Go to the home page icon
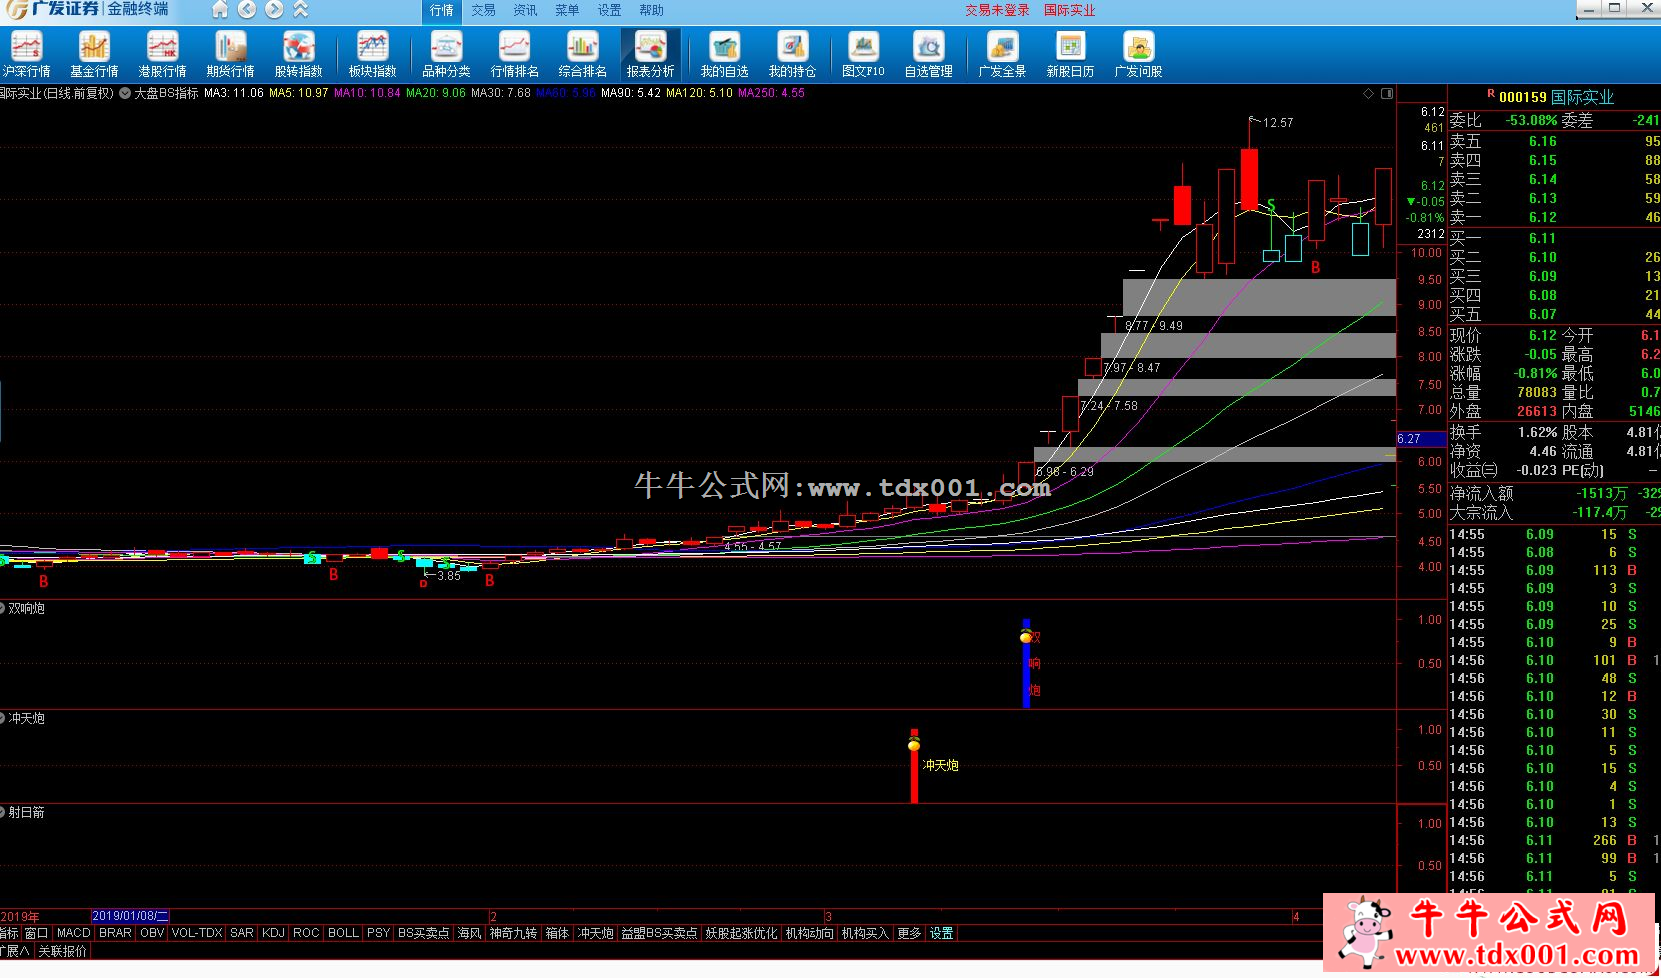This screenshot has height=978, width=1661. (220, 10)
